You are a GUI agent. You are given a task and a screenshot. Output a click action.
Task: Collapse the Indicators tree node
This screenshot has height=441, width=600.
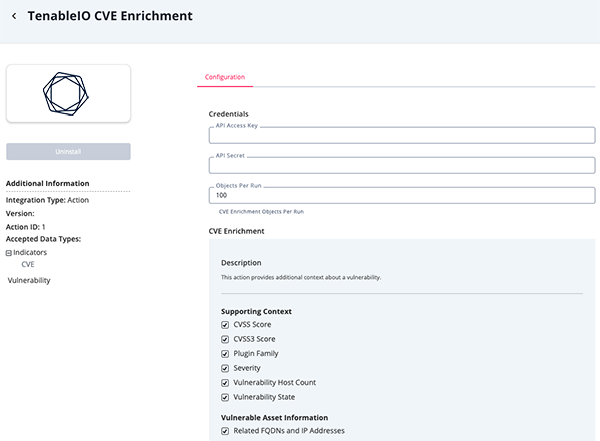9,253
